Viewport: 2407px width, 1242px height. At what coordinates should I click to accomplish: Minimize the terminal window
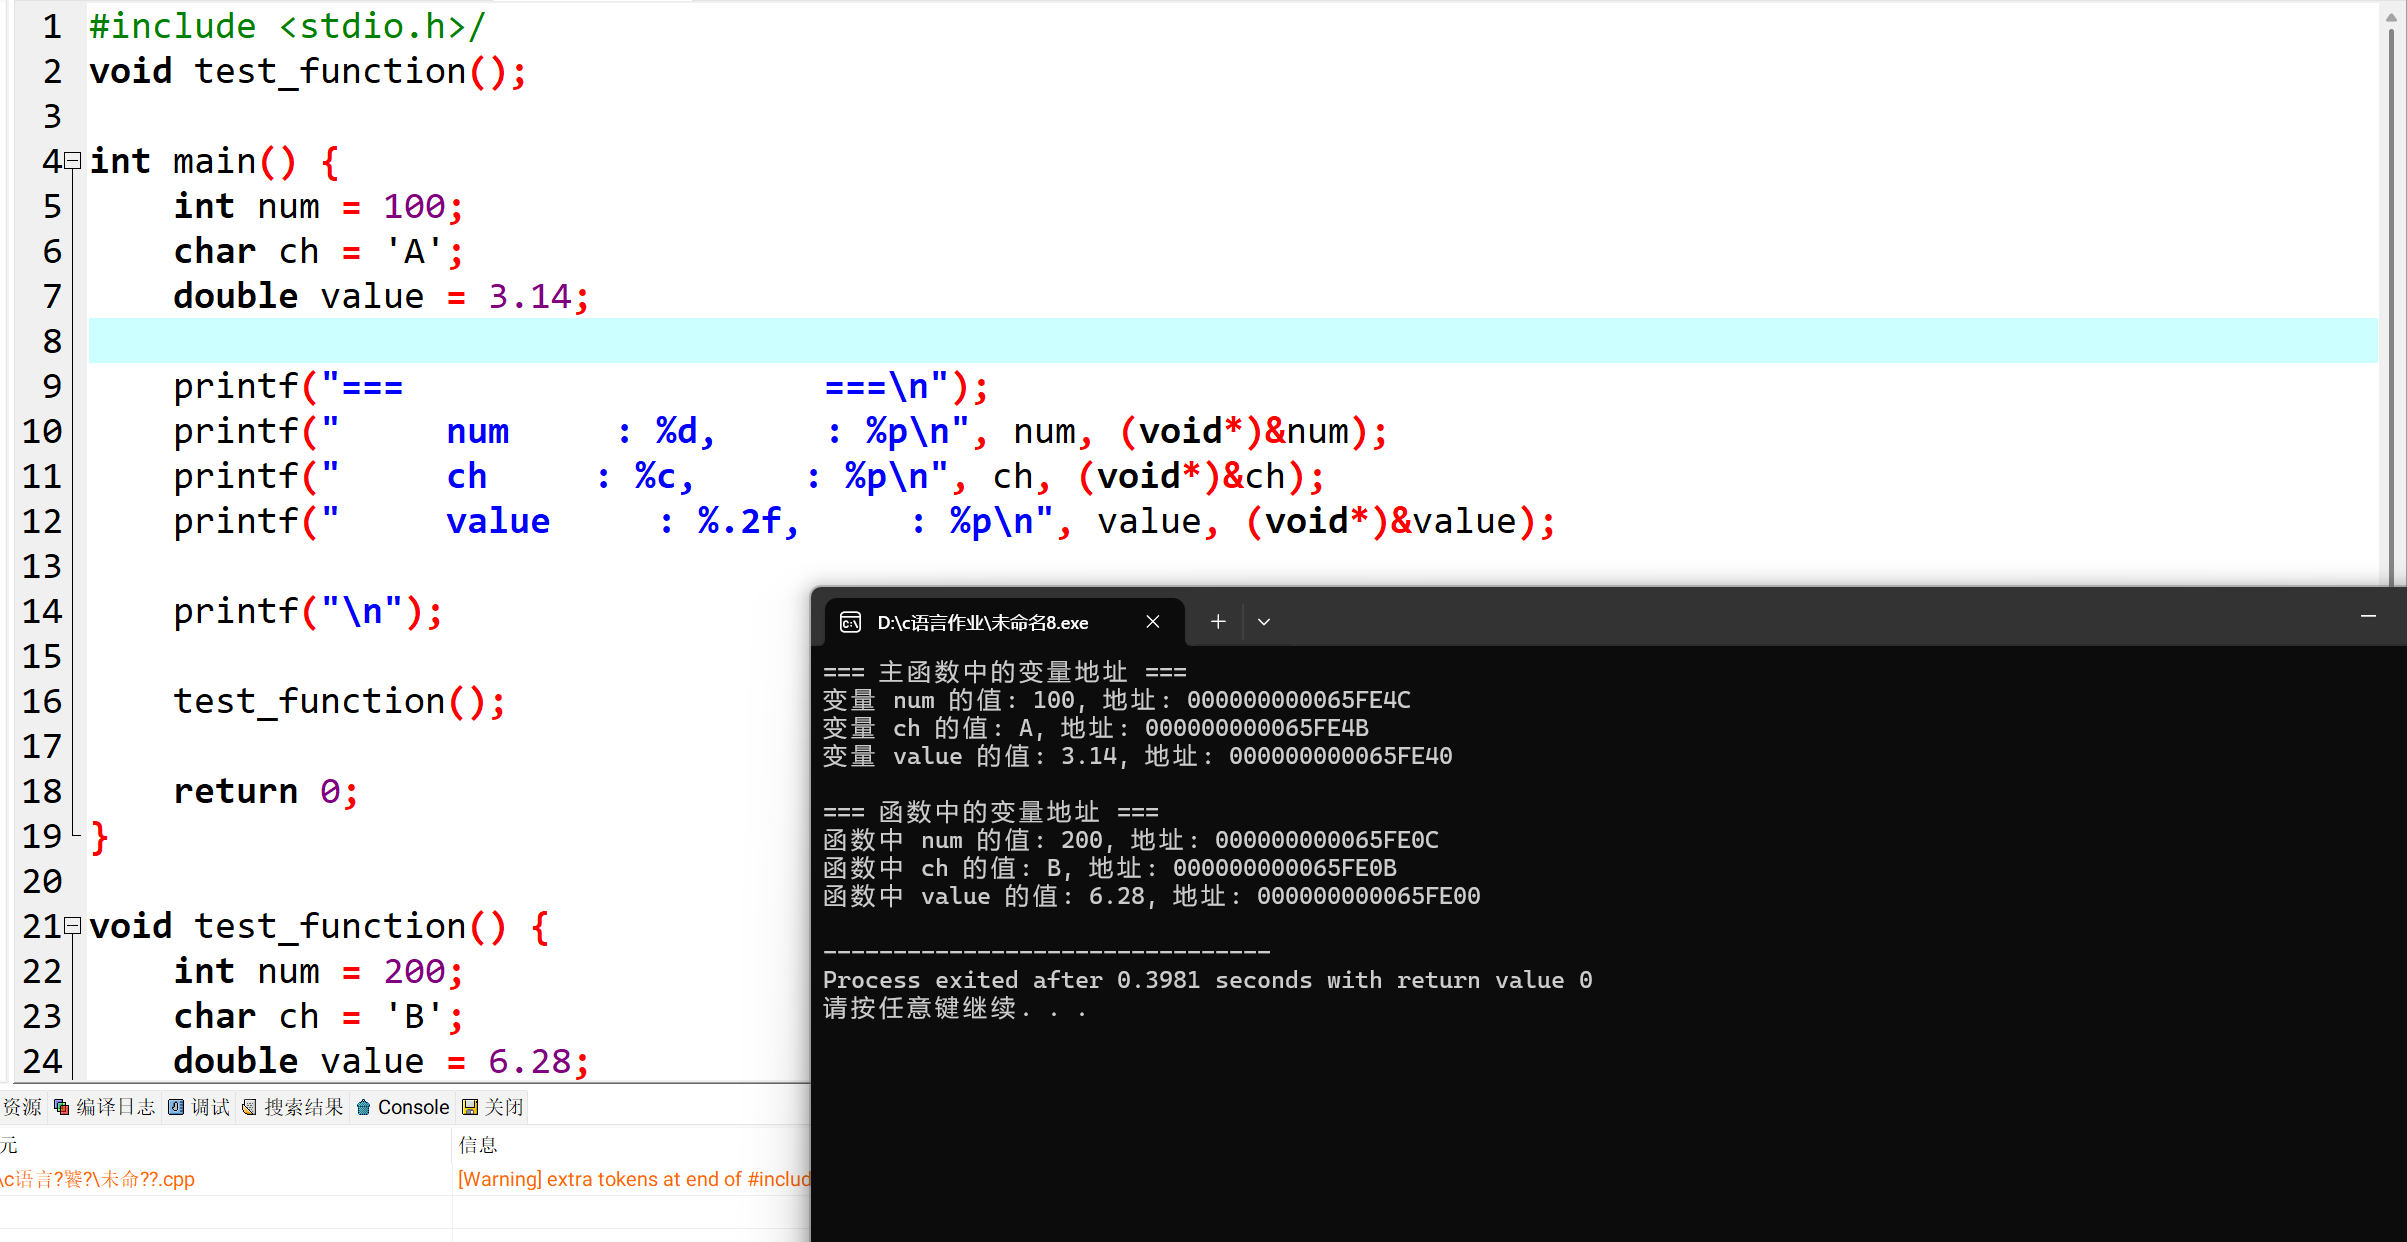[x=2368, y=616]
